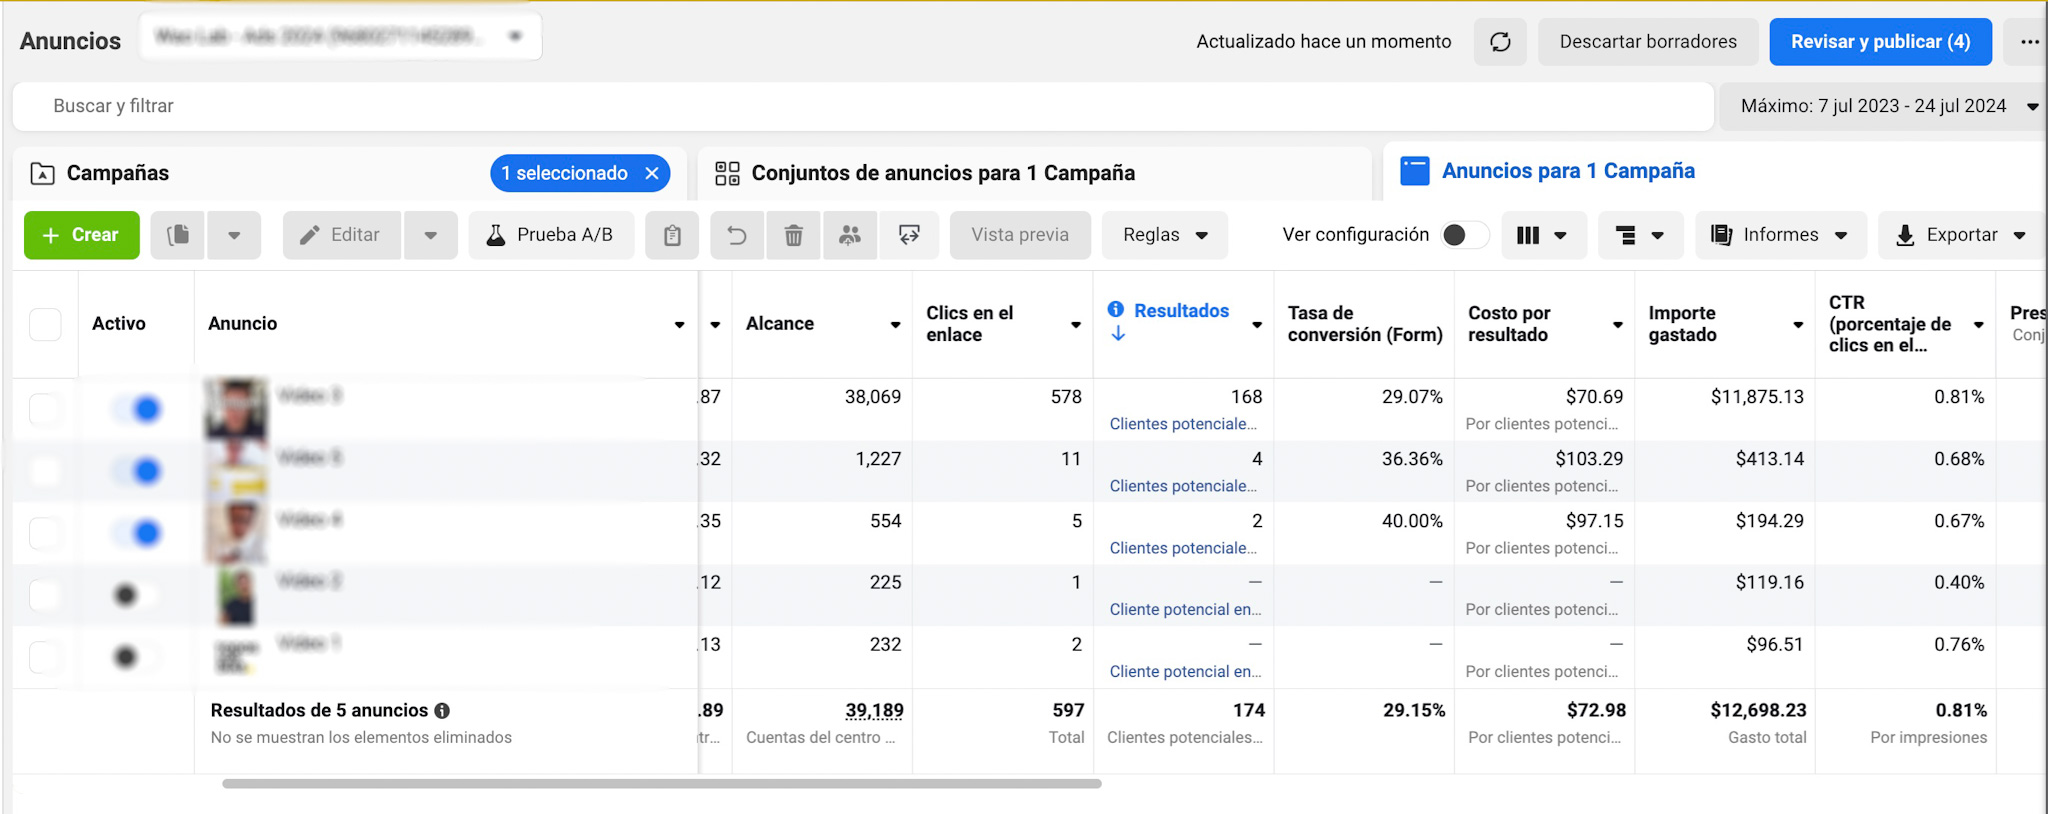Open the date range Máximo dropdown
The width and height of the screenshot is (2048, 814).
(1884, 106)
